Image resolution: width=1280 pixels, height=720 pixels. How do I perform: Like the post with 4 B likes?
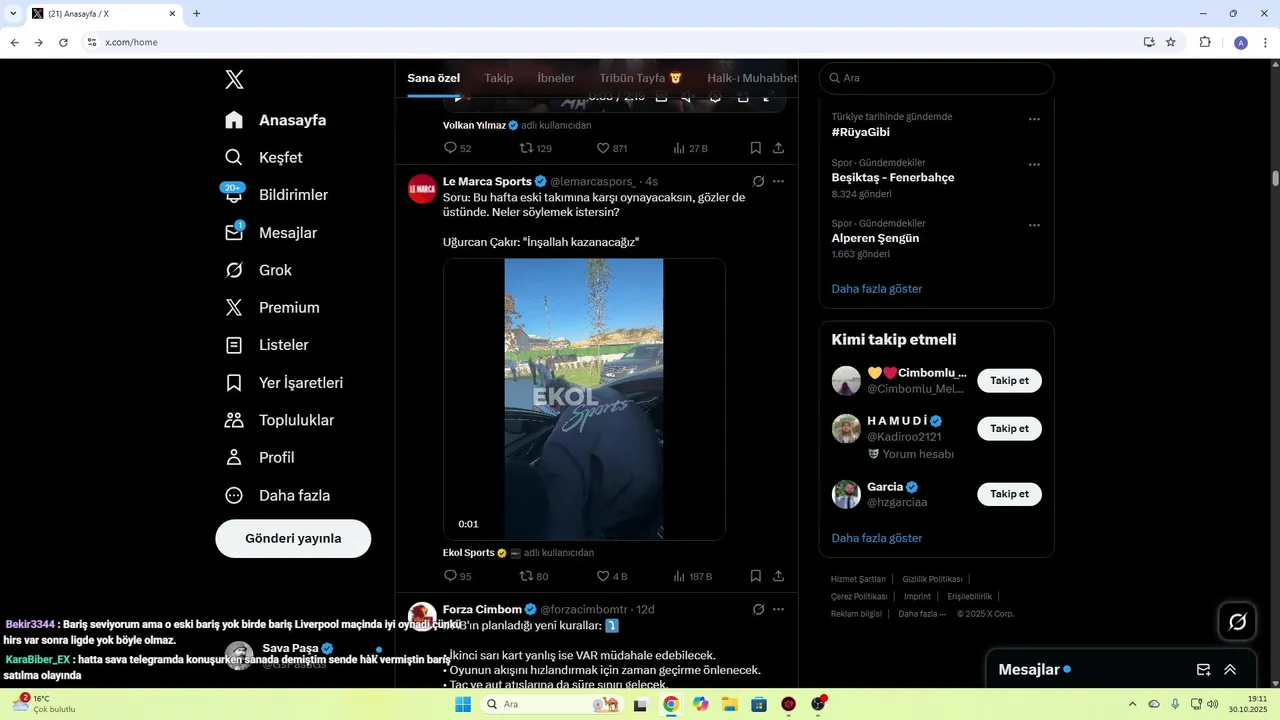[611, 576]
